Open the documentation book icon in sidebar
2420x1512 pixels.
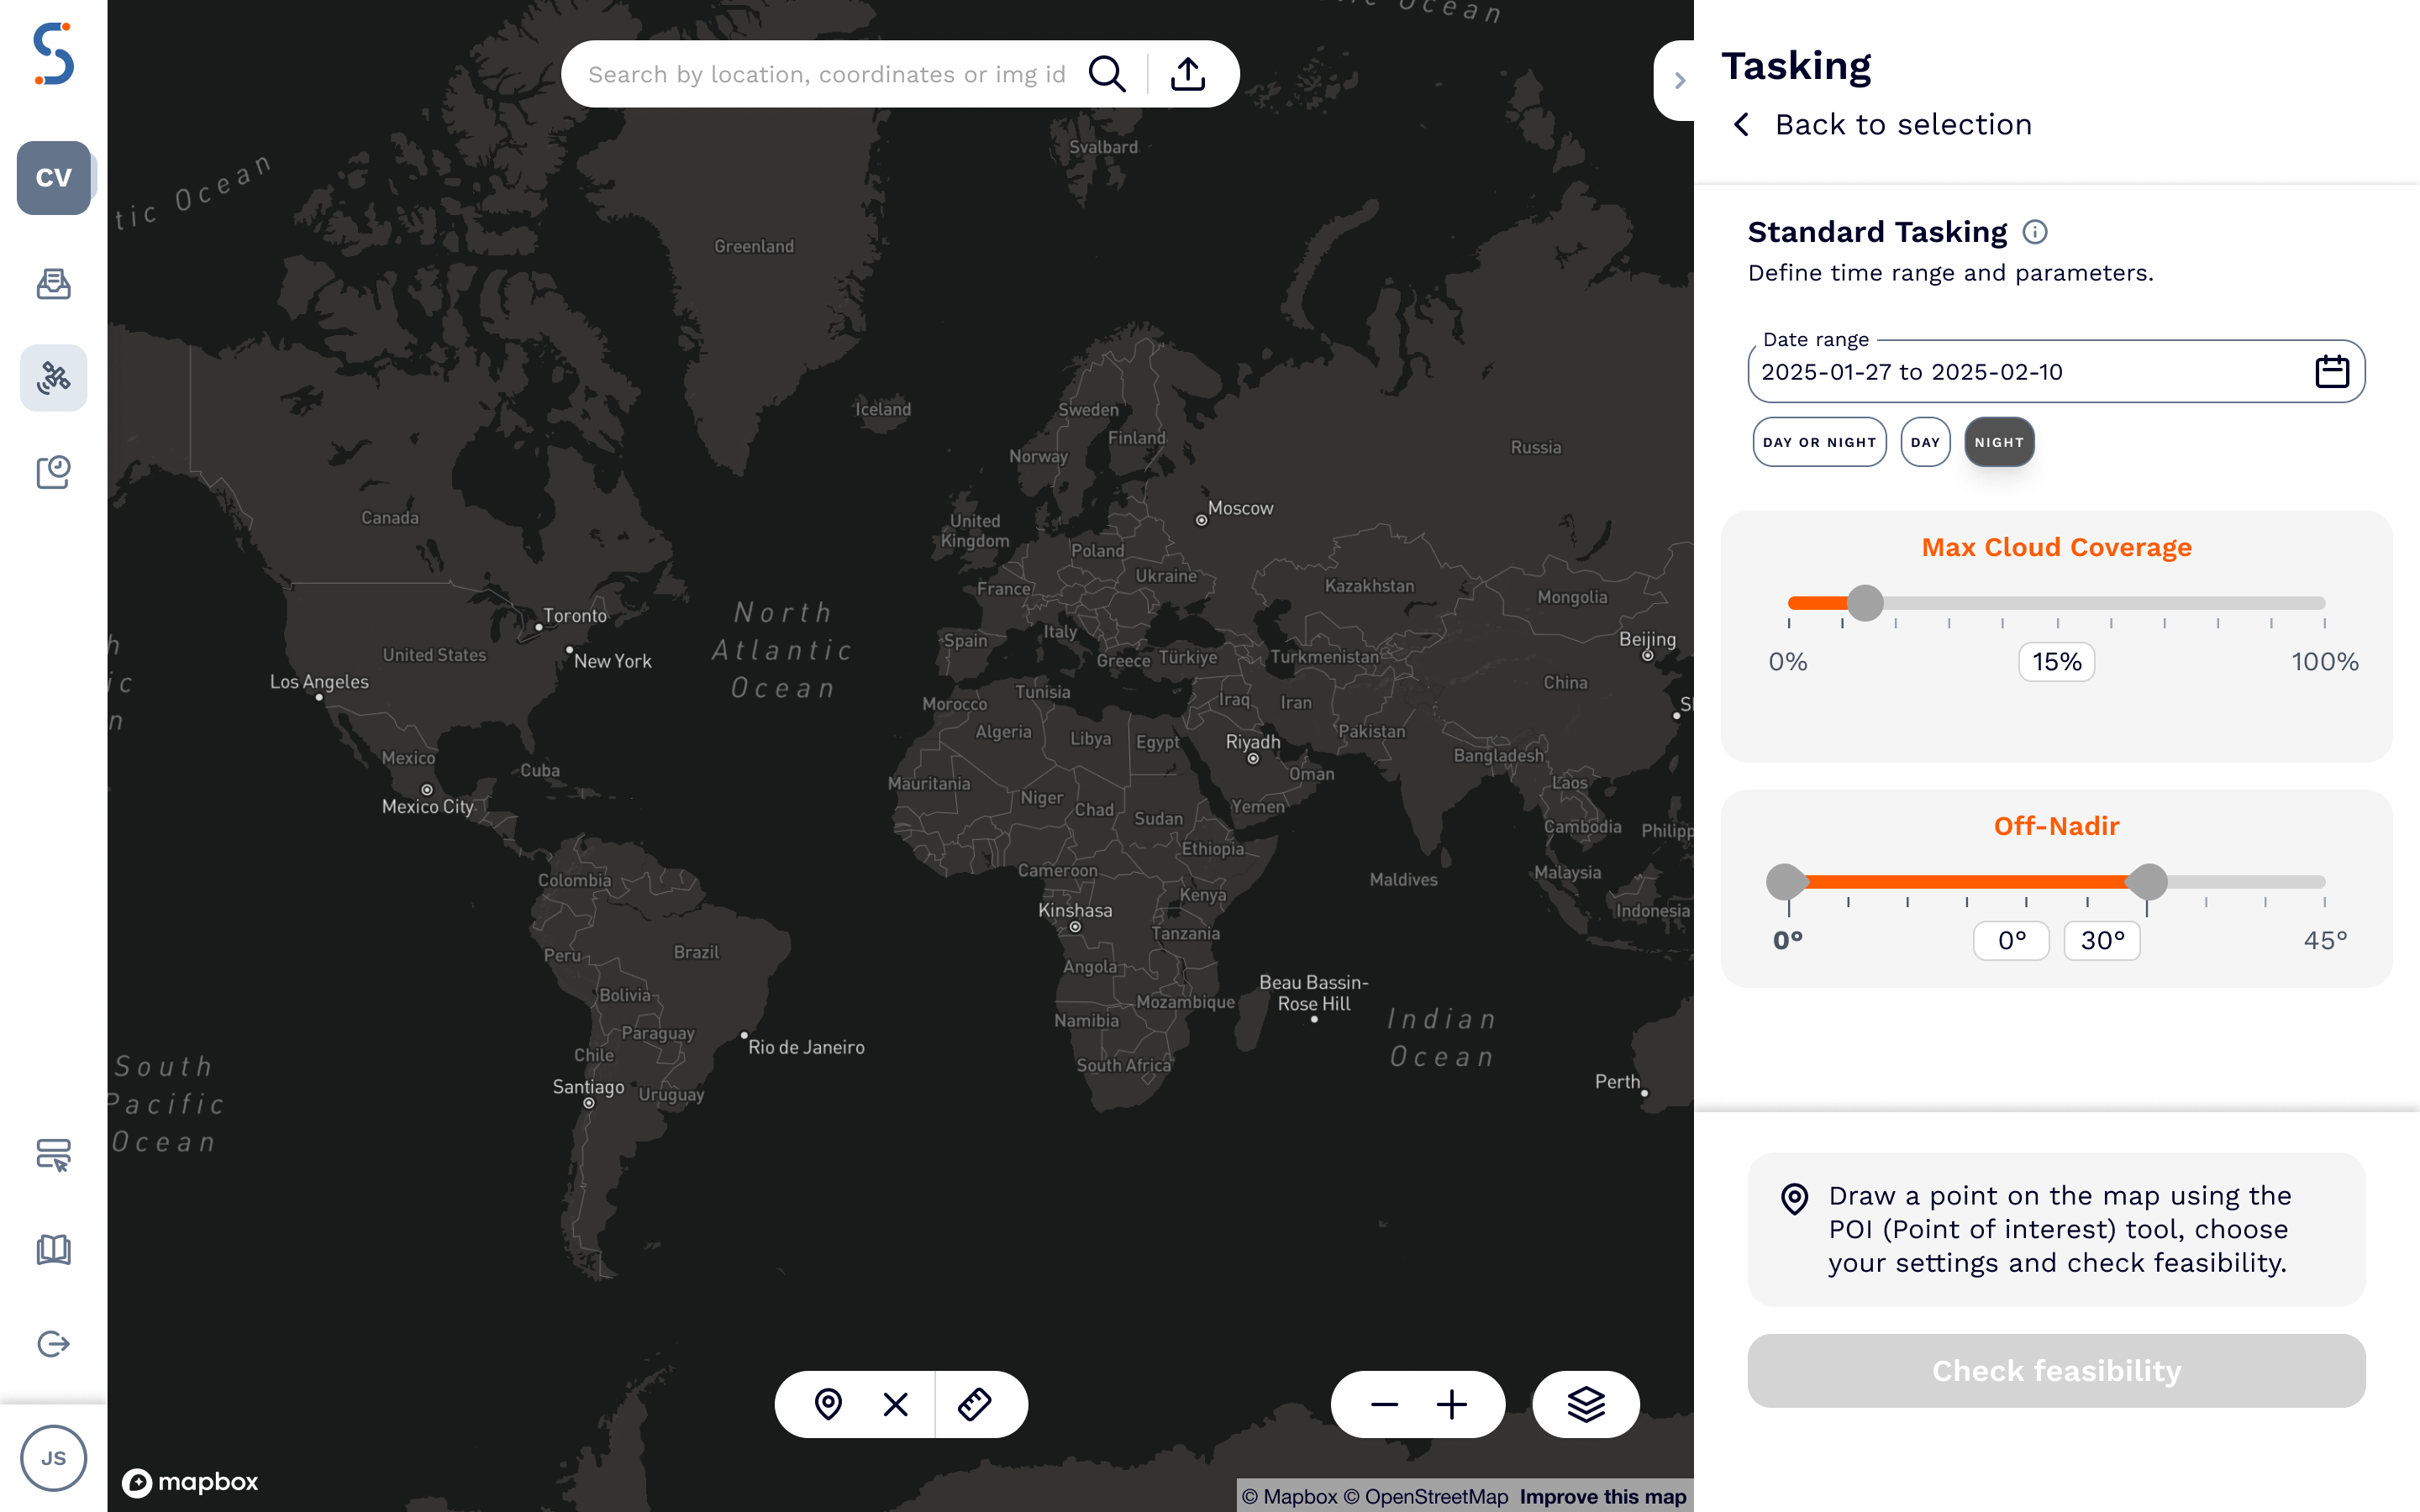(x=54, y=1249)
